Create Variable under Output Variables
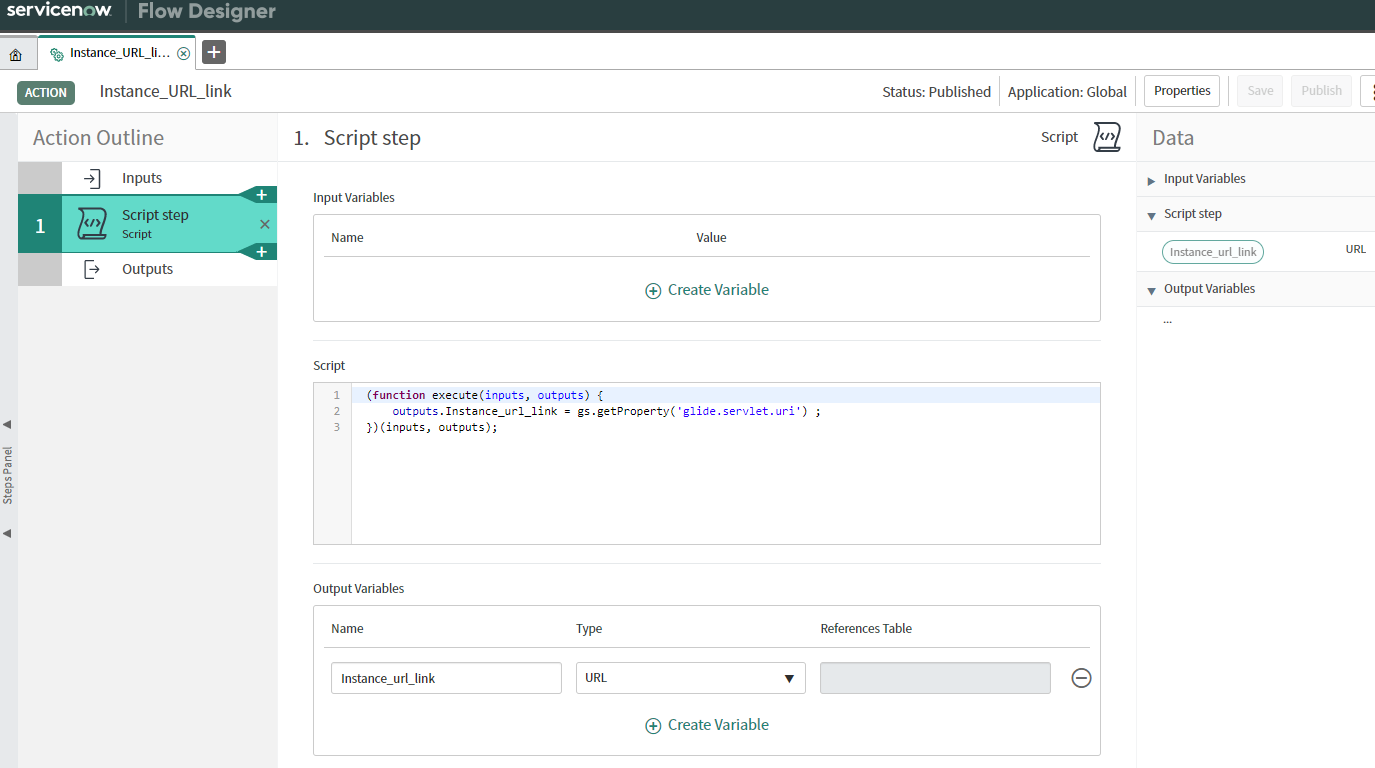 point(707,725)
